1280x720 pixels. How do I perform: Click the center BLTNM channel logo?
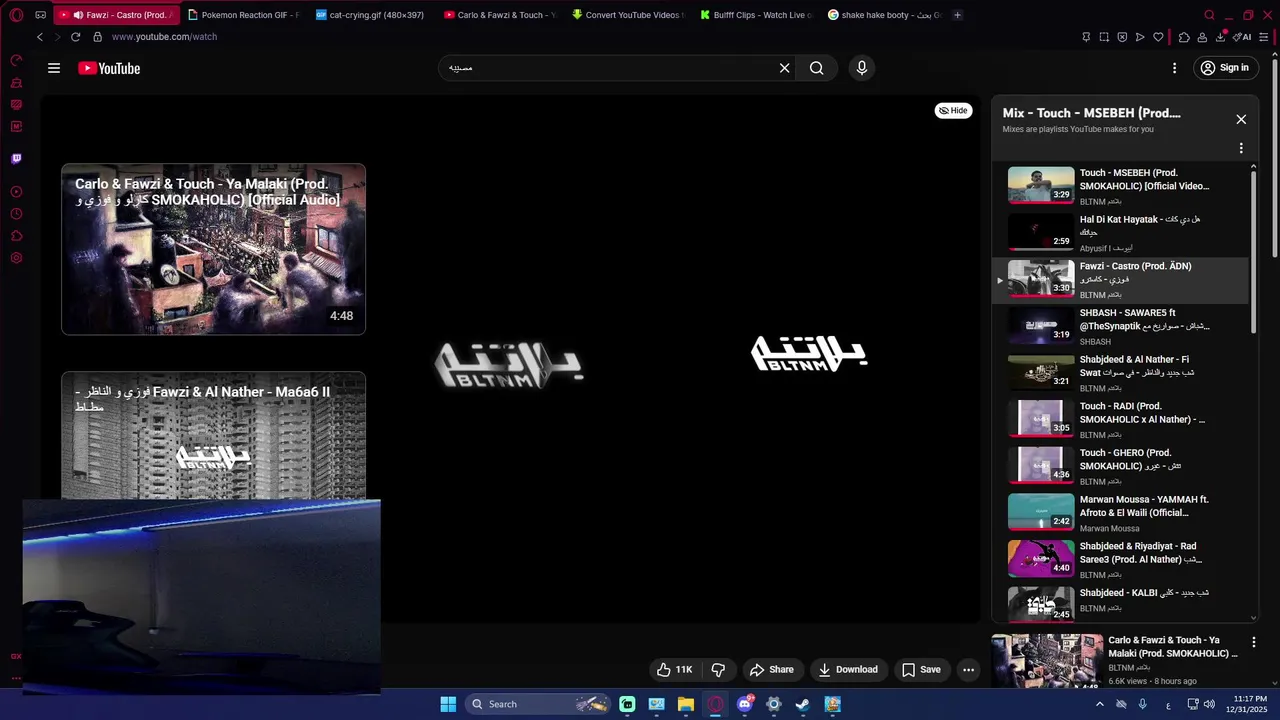(x=509, y=364)
